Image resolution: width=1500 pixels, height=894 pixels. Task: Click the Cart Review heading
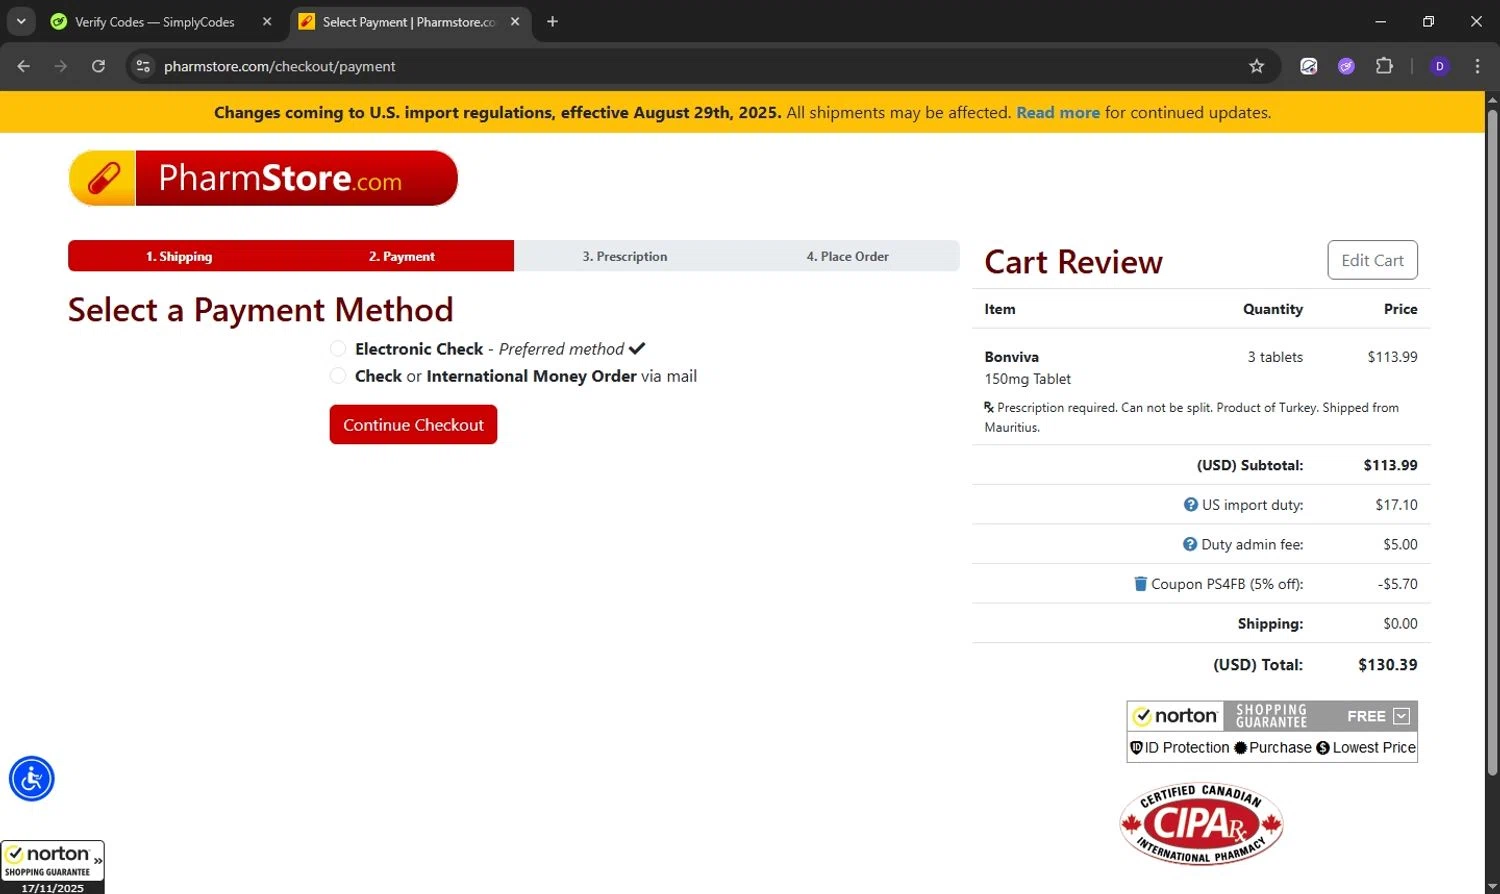tap(1073, 262)
